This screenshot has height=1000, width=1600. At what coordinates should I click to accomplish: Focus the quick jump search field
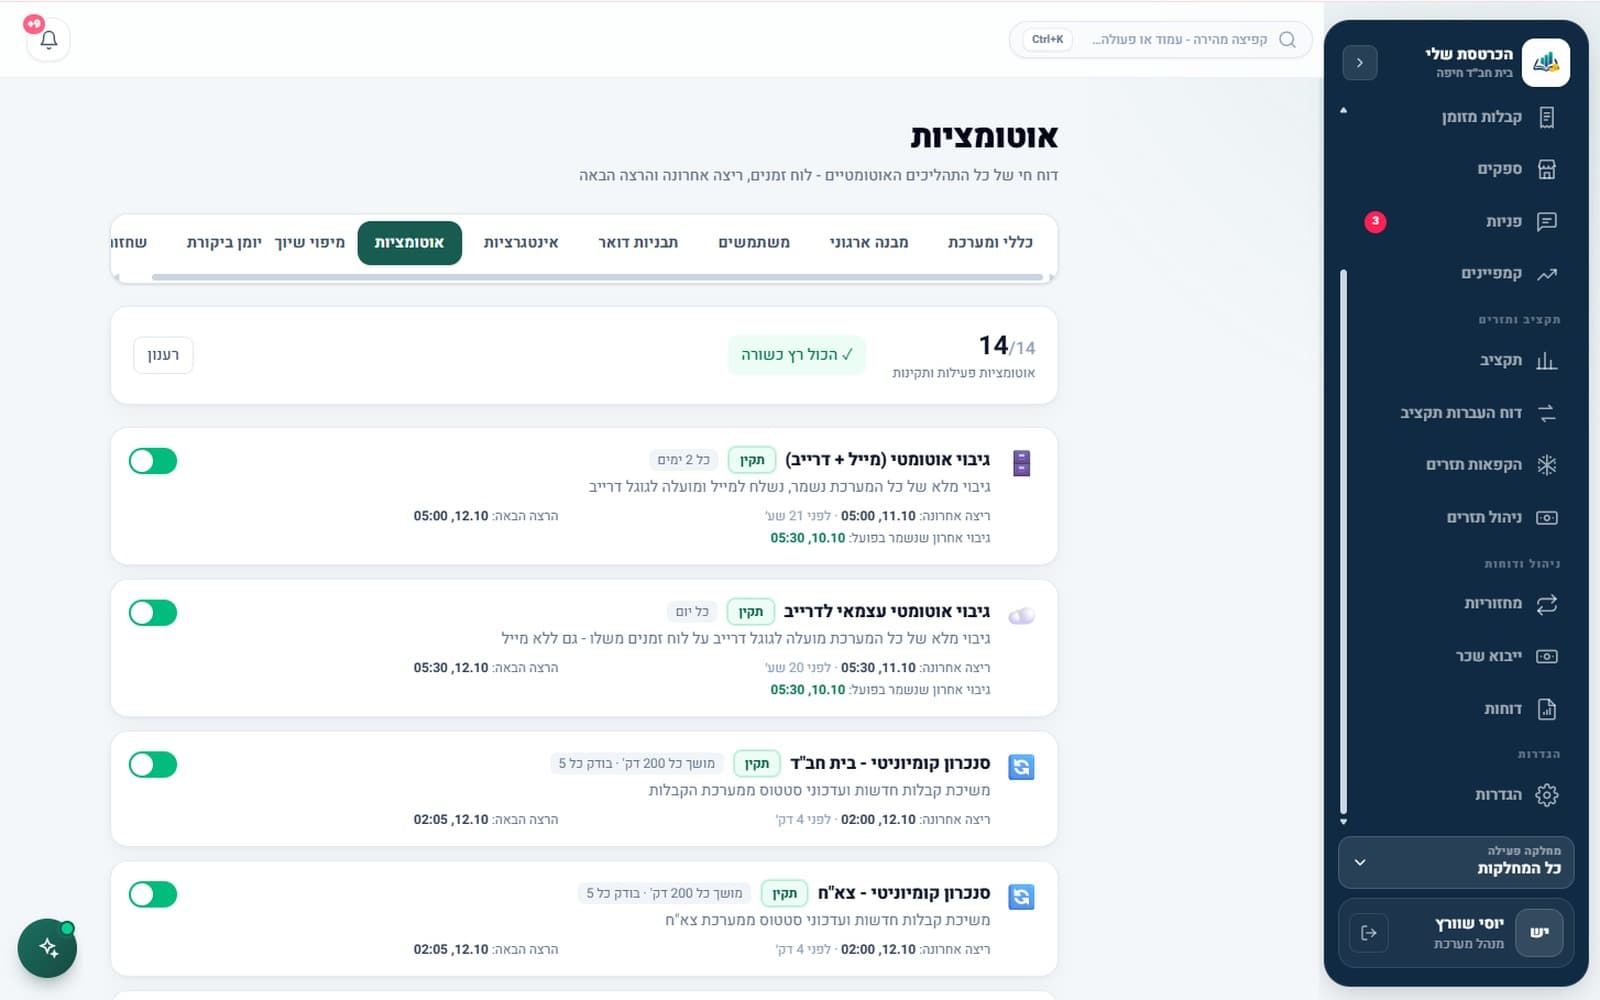pyautogui.click(x=1160, y=40)
